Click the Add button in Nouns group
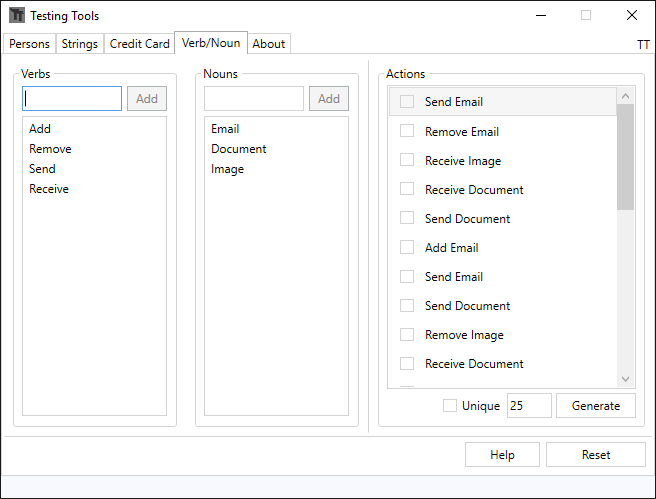 click(x=329, y=99)
